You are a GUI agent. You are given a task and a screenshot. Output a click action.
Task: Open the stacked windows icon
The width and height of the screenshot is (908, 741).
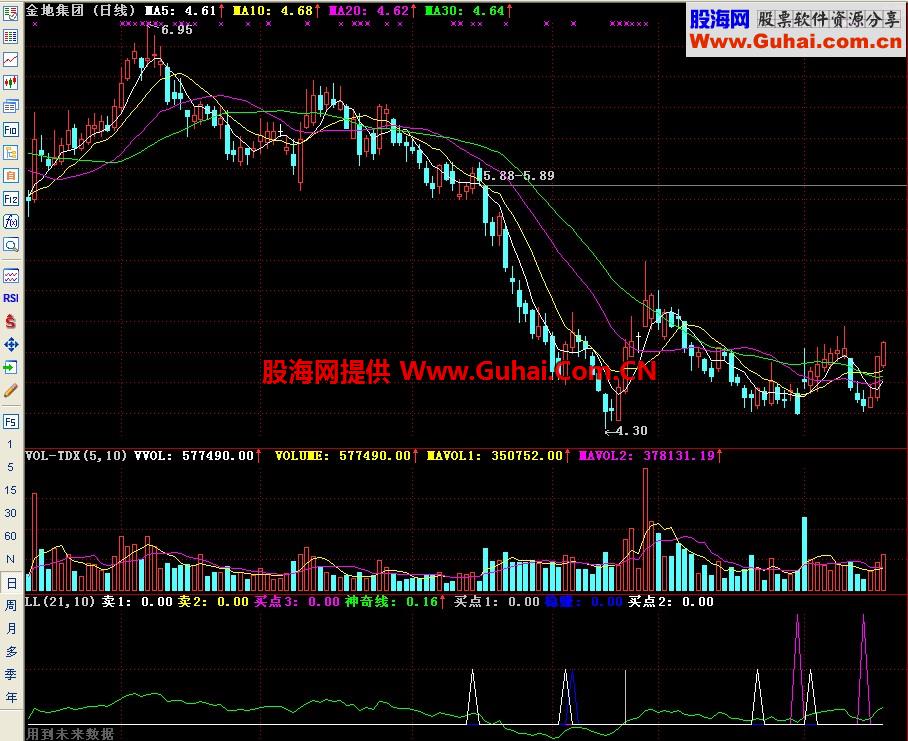tap(10, 106)
